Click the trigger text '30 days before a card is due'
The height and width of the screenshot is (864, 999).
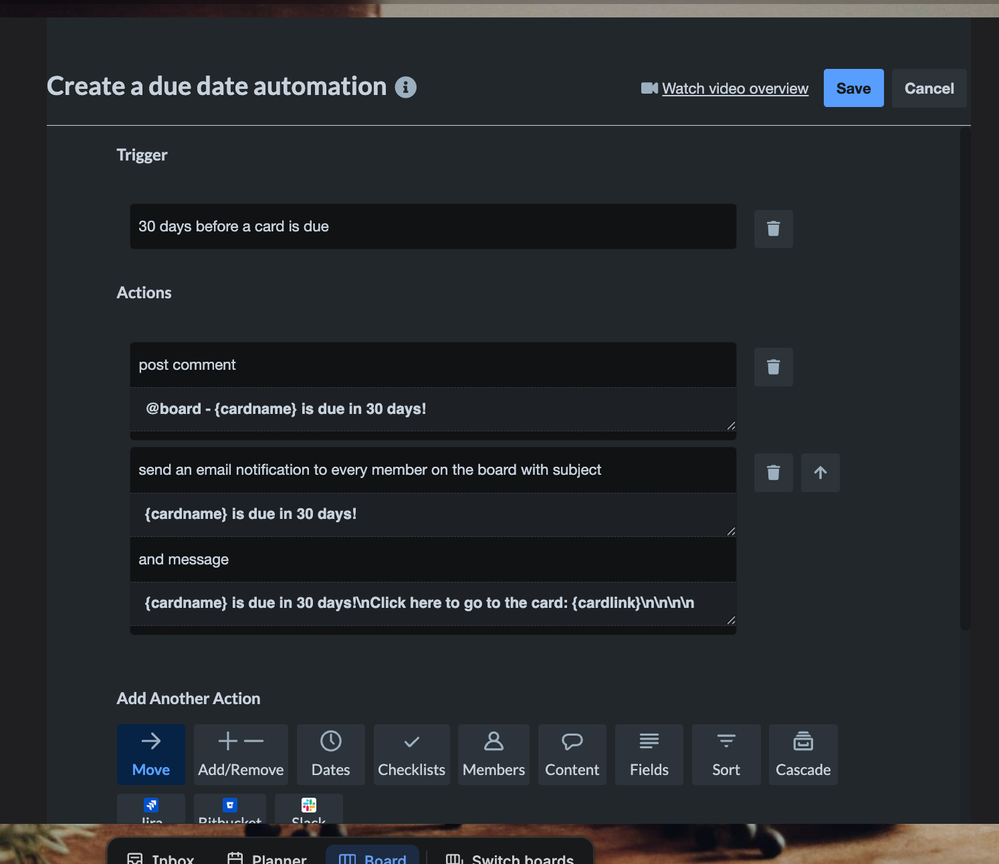click(x=234, y=227)
